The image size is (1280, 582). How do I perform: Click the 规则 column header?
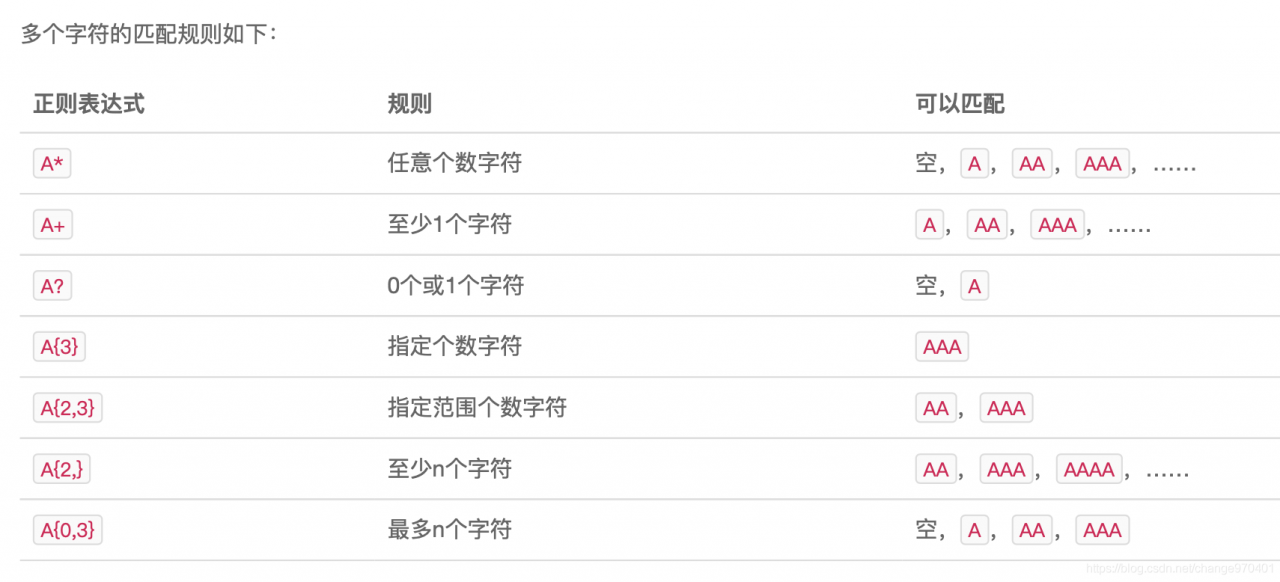(x=410, y=103)
